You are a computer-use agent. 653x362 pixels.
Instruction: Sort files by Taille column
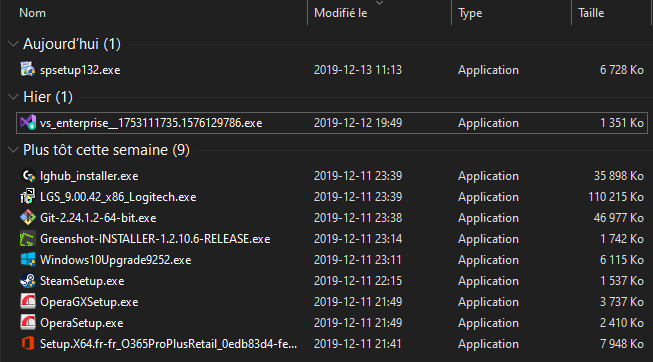point(591,13)
